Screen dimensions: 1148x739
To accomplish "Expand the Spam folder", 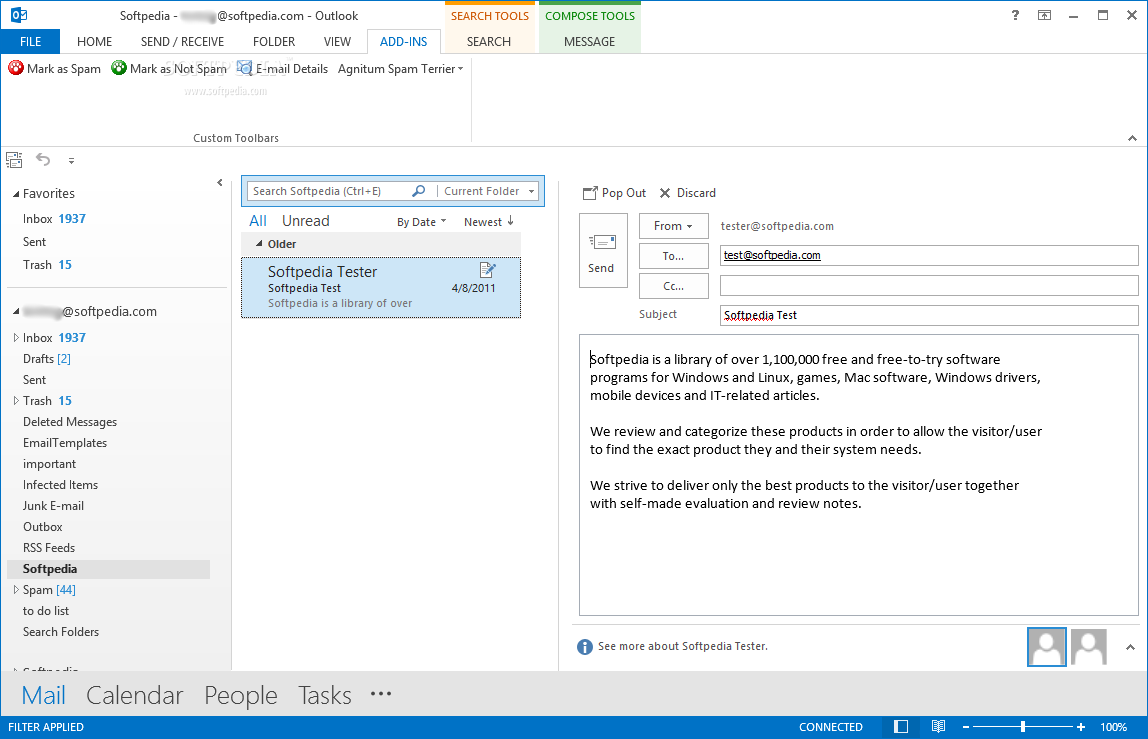I will [16, 590].
